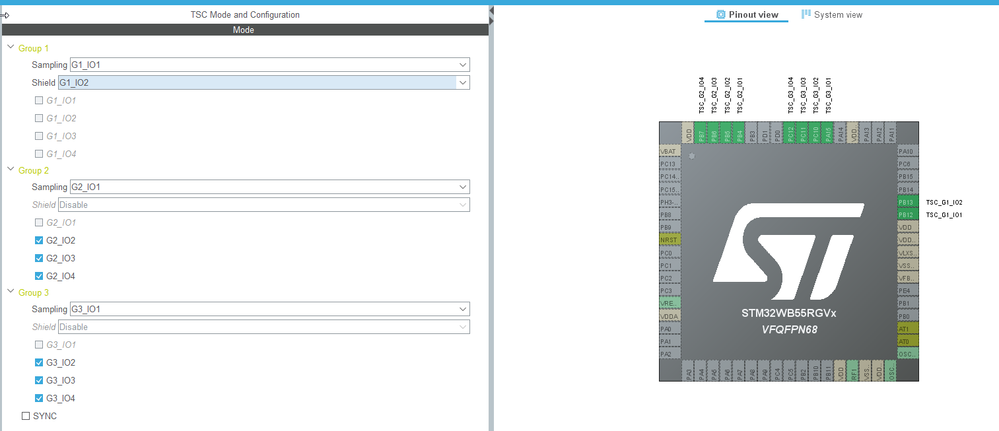Click the RF1 pin
This screenshot has width=999, height=431.
(853, 371)
